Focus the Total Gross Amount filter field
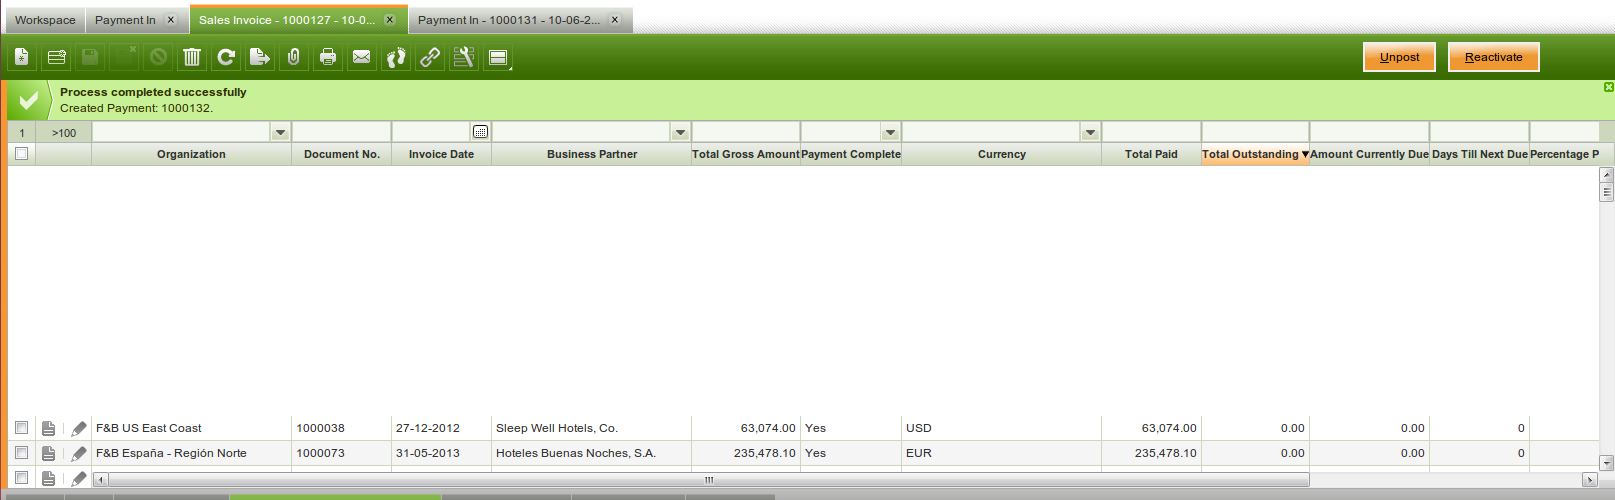 click(x=746, y=132)
